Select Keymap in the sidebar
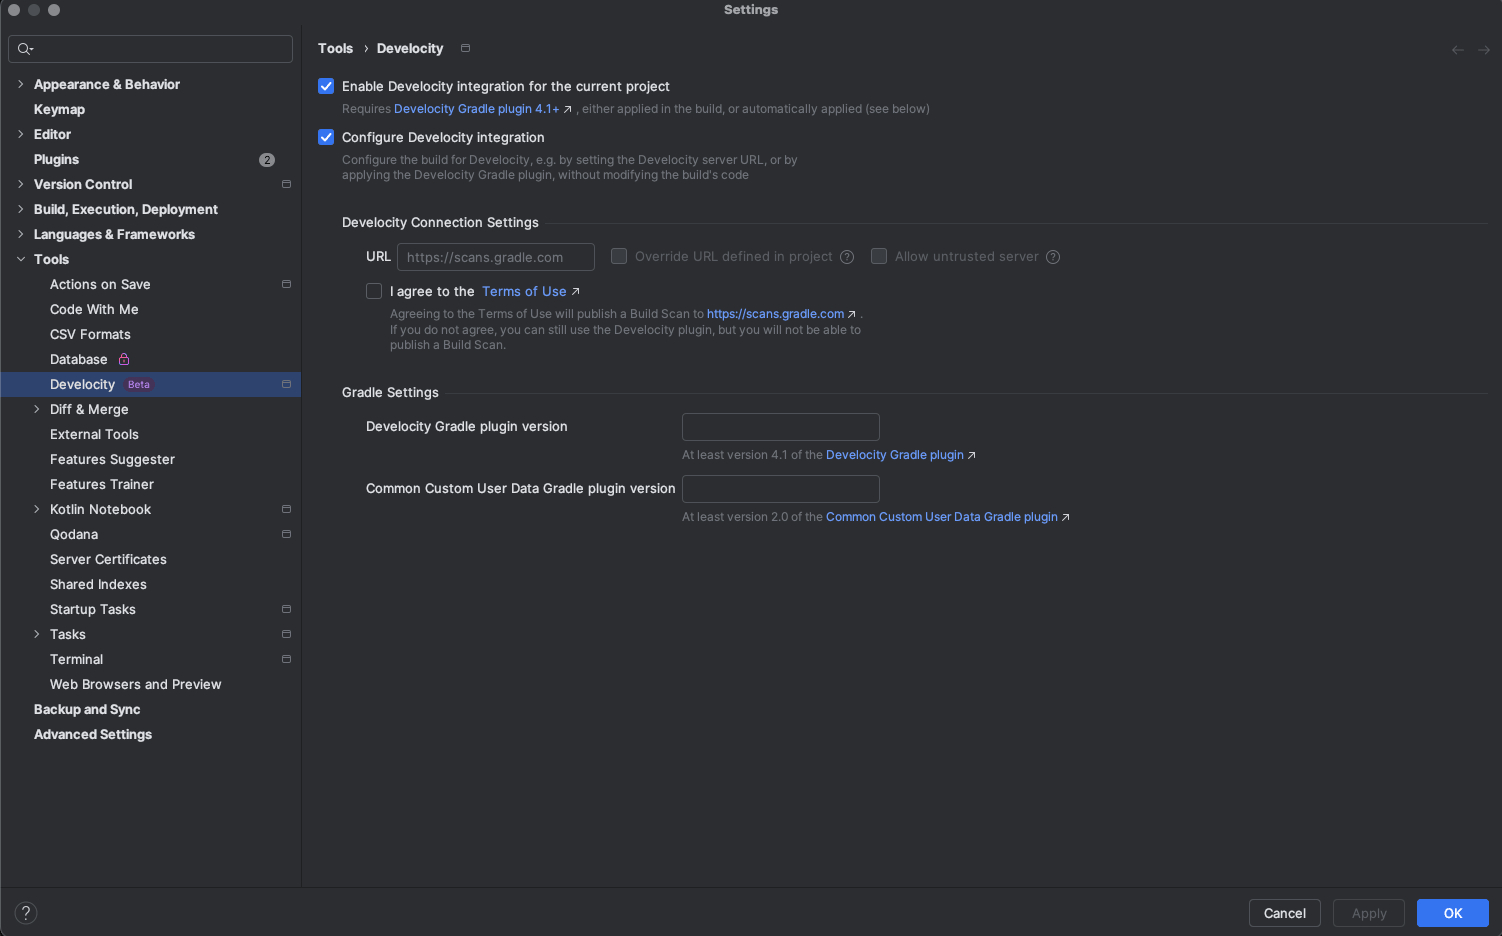 coord(59,109)
